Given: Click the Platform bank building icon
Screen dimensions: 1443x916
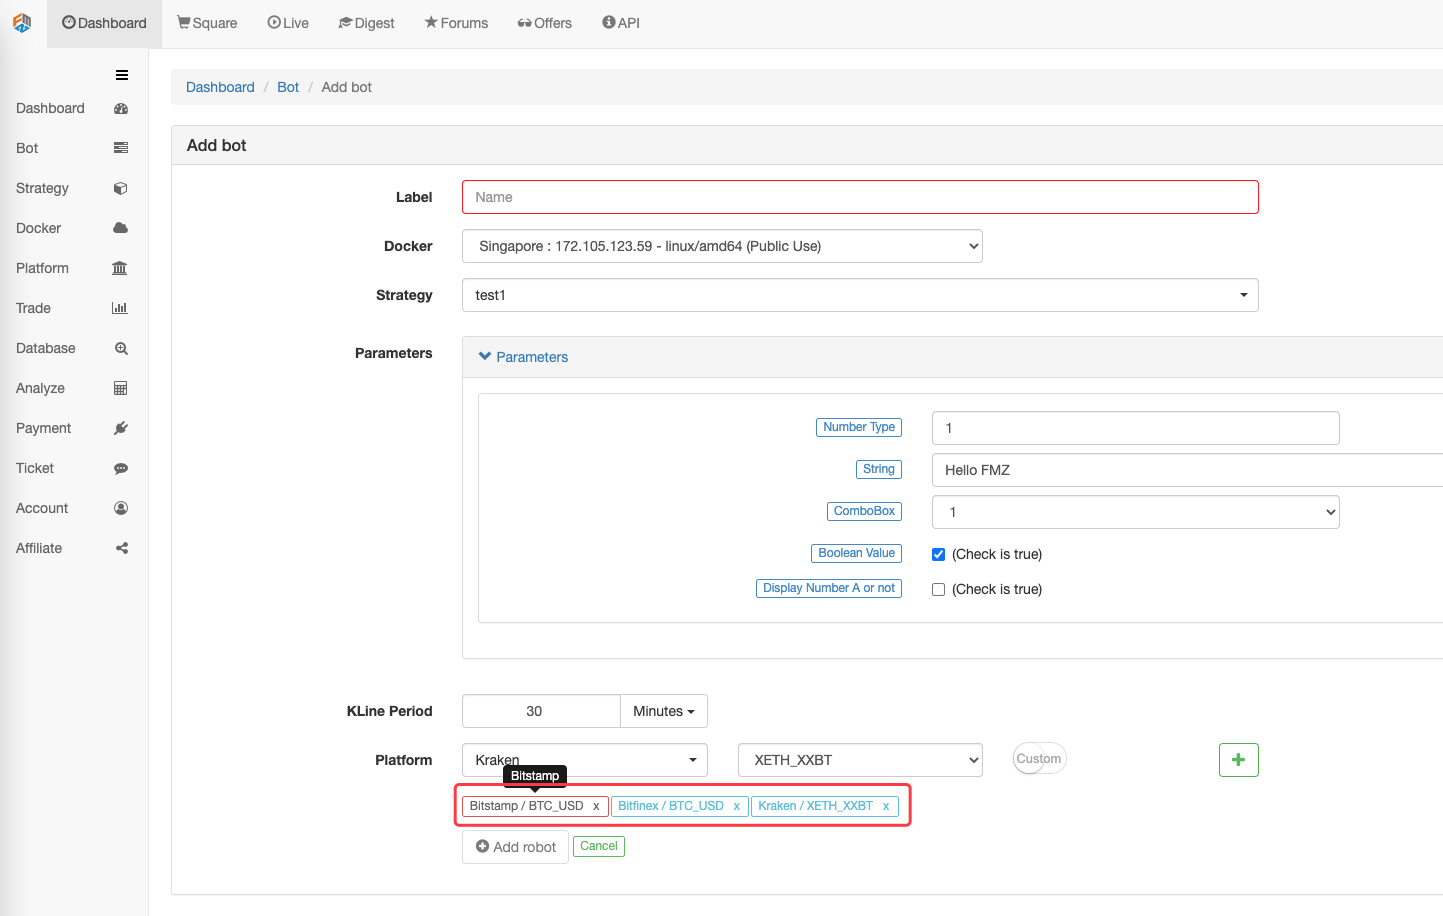Looking at the screenshot, I should (120, 268).
